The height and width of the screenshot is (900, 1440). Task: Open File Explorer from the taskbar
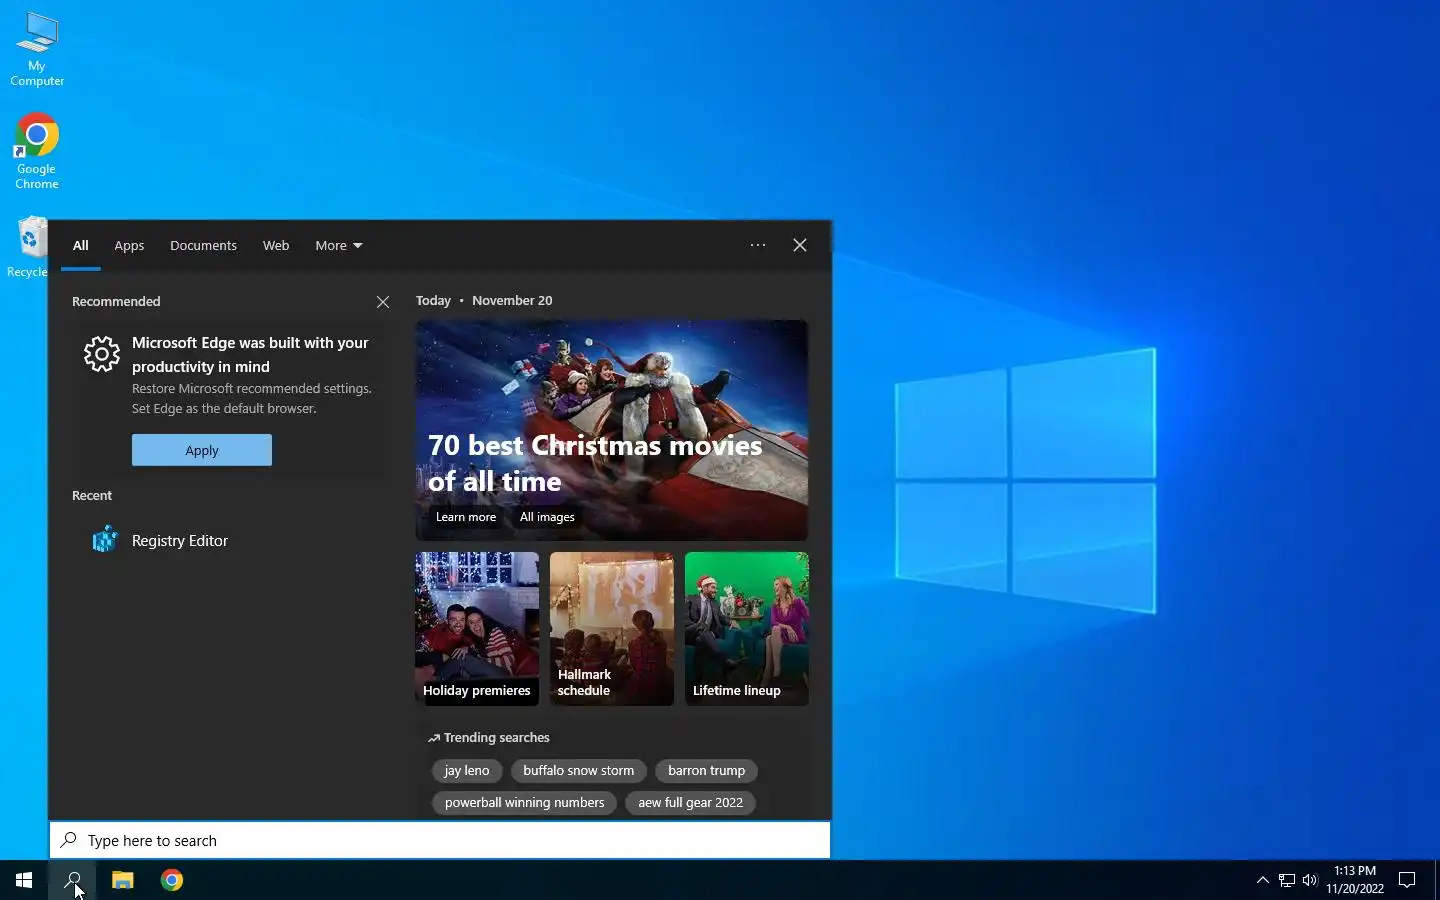pyautogui.click(x=123, y=880)
